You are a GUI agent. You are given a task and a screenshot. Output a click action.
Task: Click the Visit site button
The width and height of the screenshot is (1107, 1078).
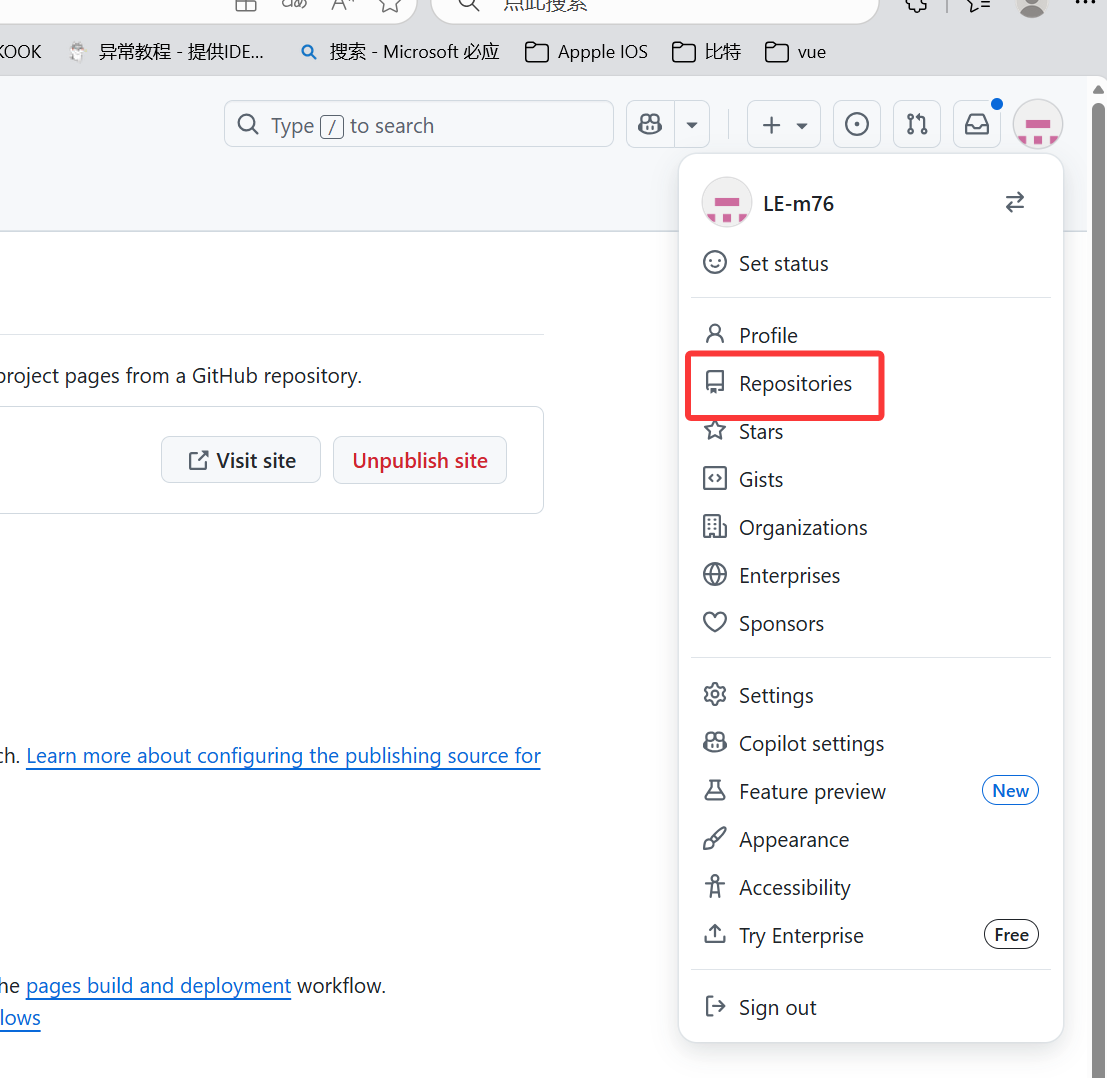click(241, 460)
